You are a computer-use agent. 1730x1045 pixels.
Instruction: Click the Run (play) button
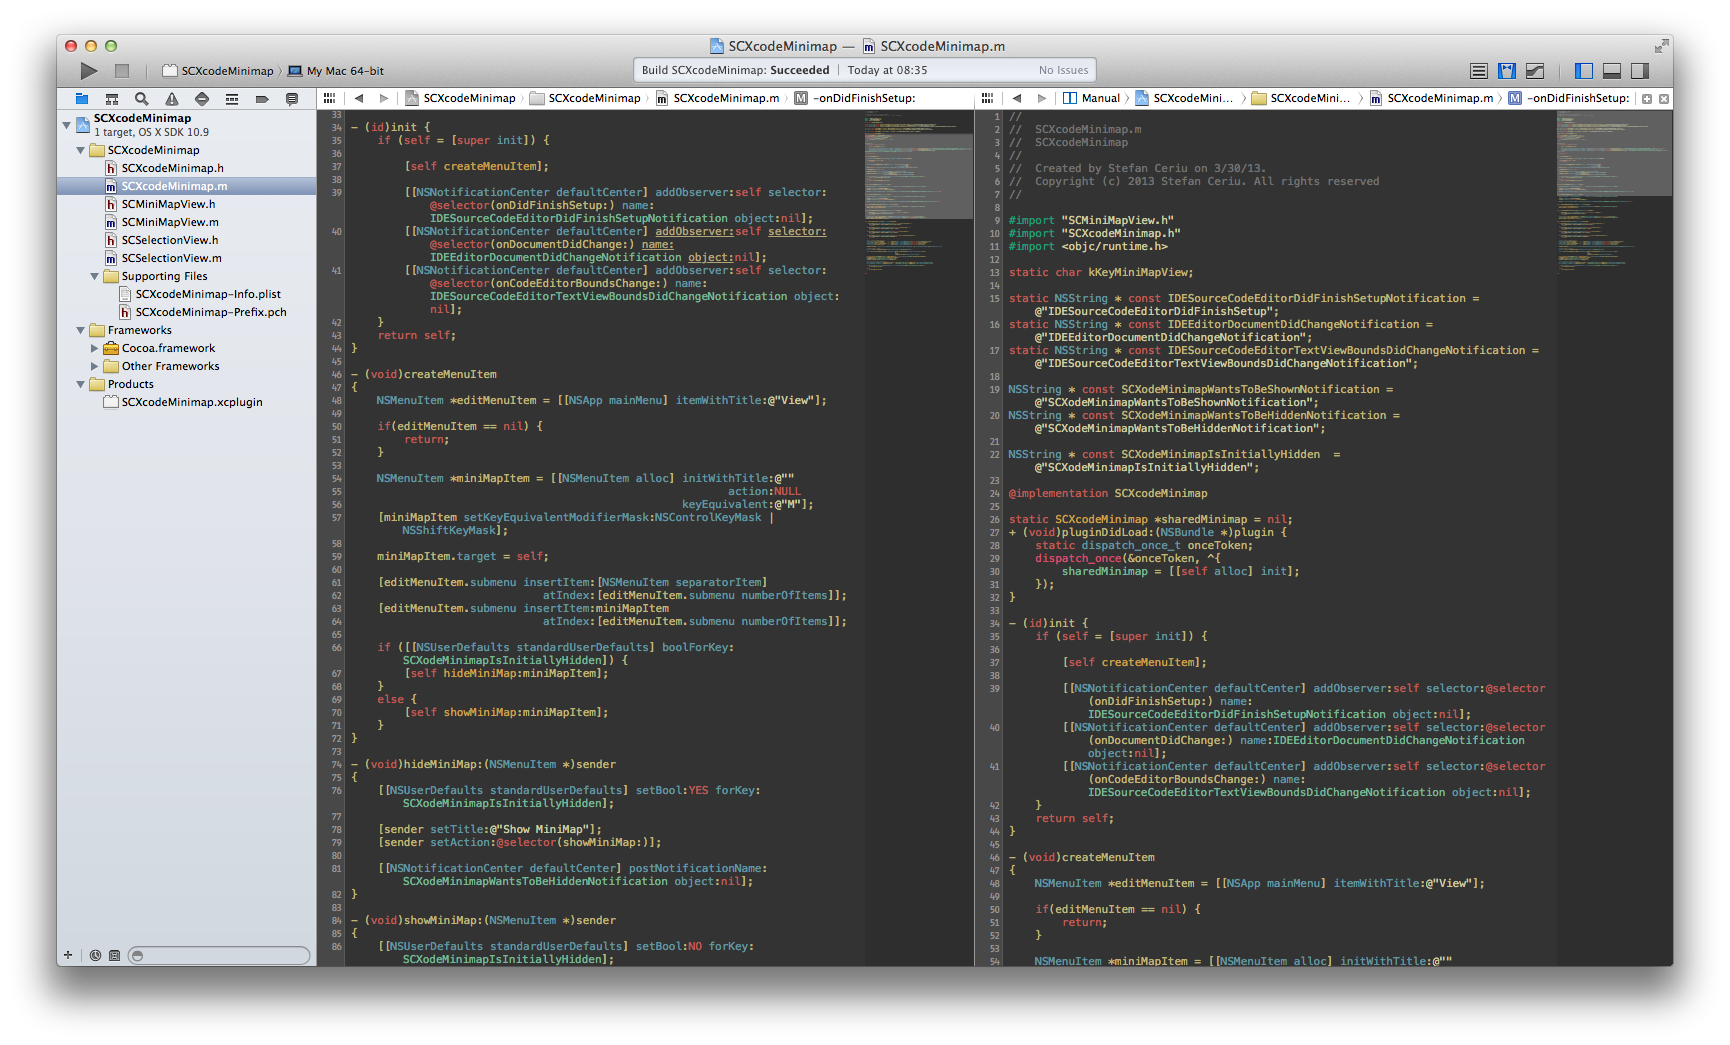coord(89,71)
